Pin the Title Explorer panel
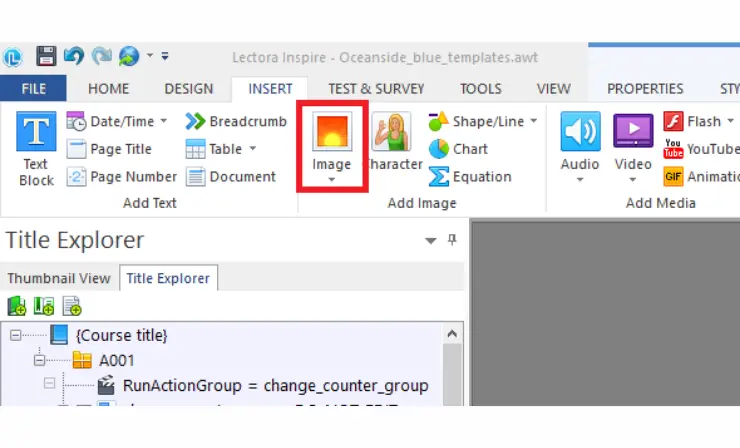The width and height of the screenshot is (740, 448). click(452, 240)
